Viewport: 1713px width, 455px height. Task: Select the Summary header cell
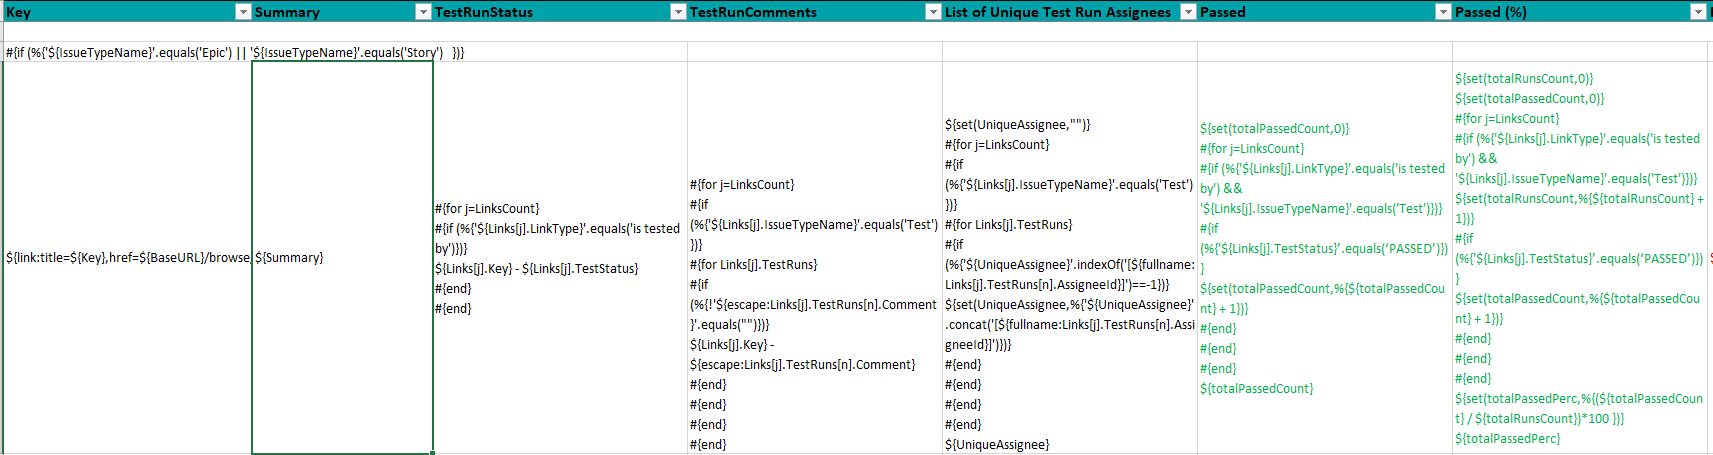point(342,12)
